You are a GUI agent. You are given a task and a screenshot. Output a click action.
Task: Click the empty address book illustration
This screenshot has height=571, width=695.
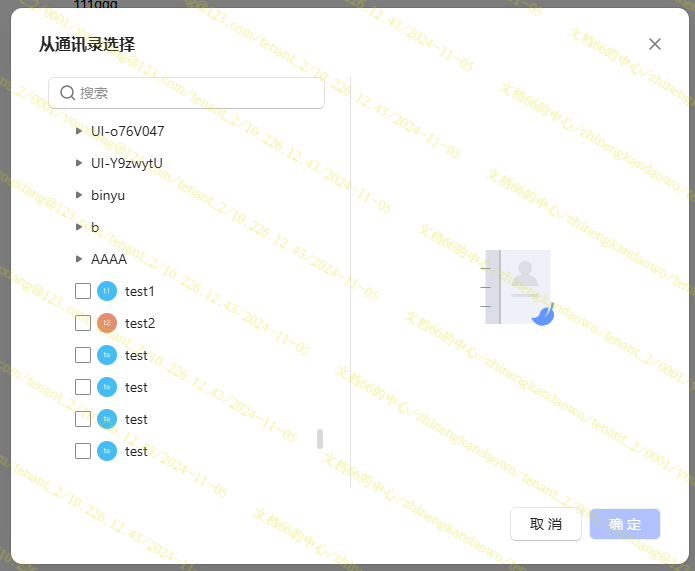click(516, 288)
